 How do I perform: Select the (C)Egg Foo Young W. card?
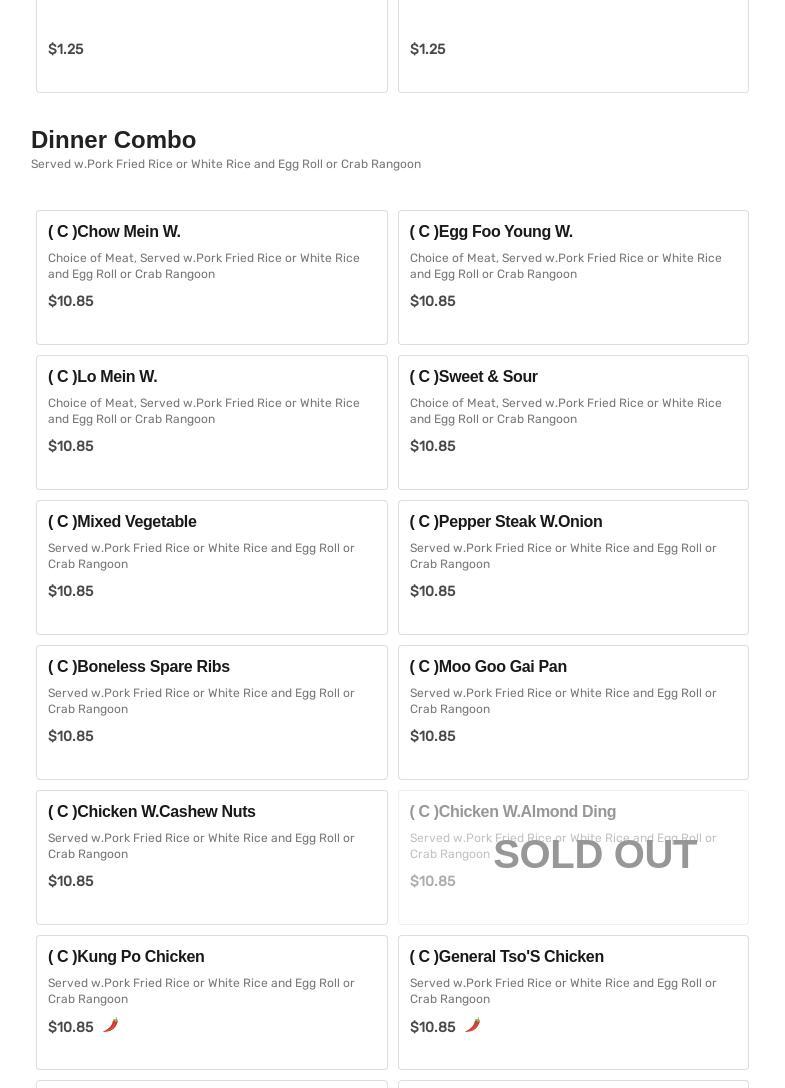tap(573, 278)
